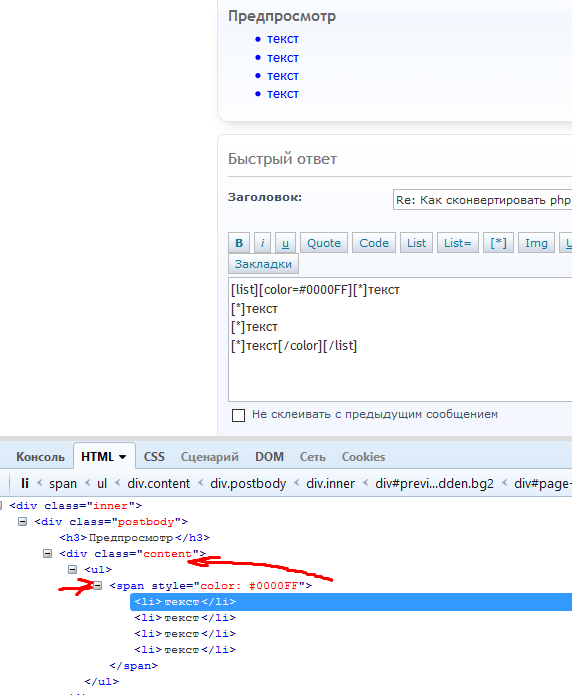This screenshot has height=695, width=572.
Task: Select the ul breadcrumb element
Action: point(102,483)
